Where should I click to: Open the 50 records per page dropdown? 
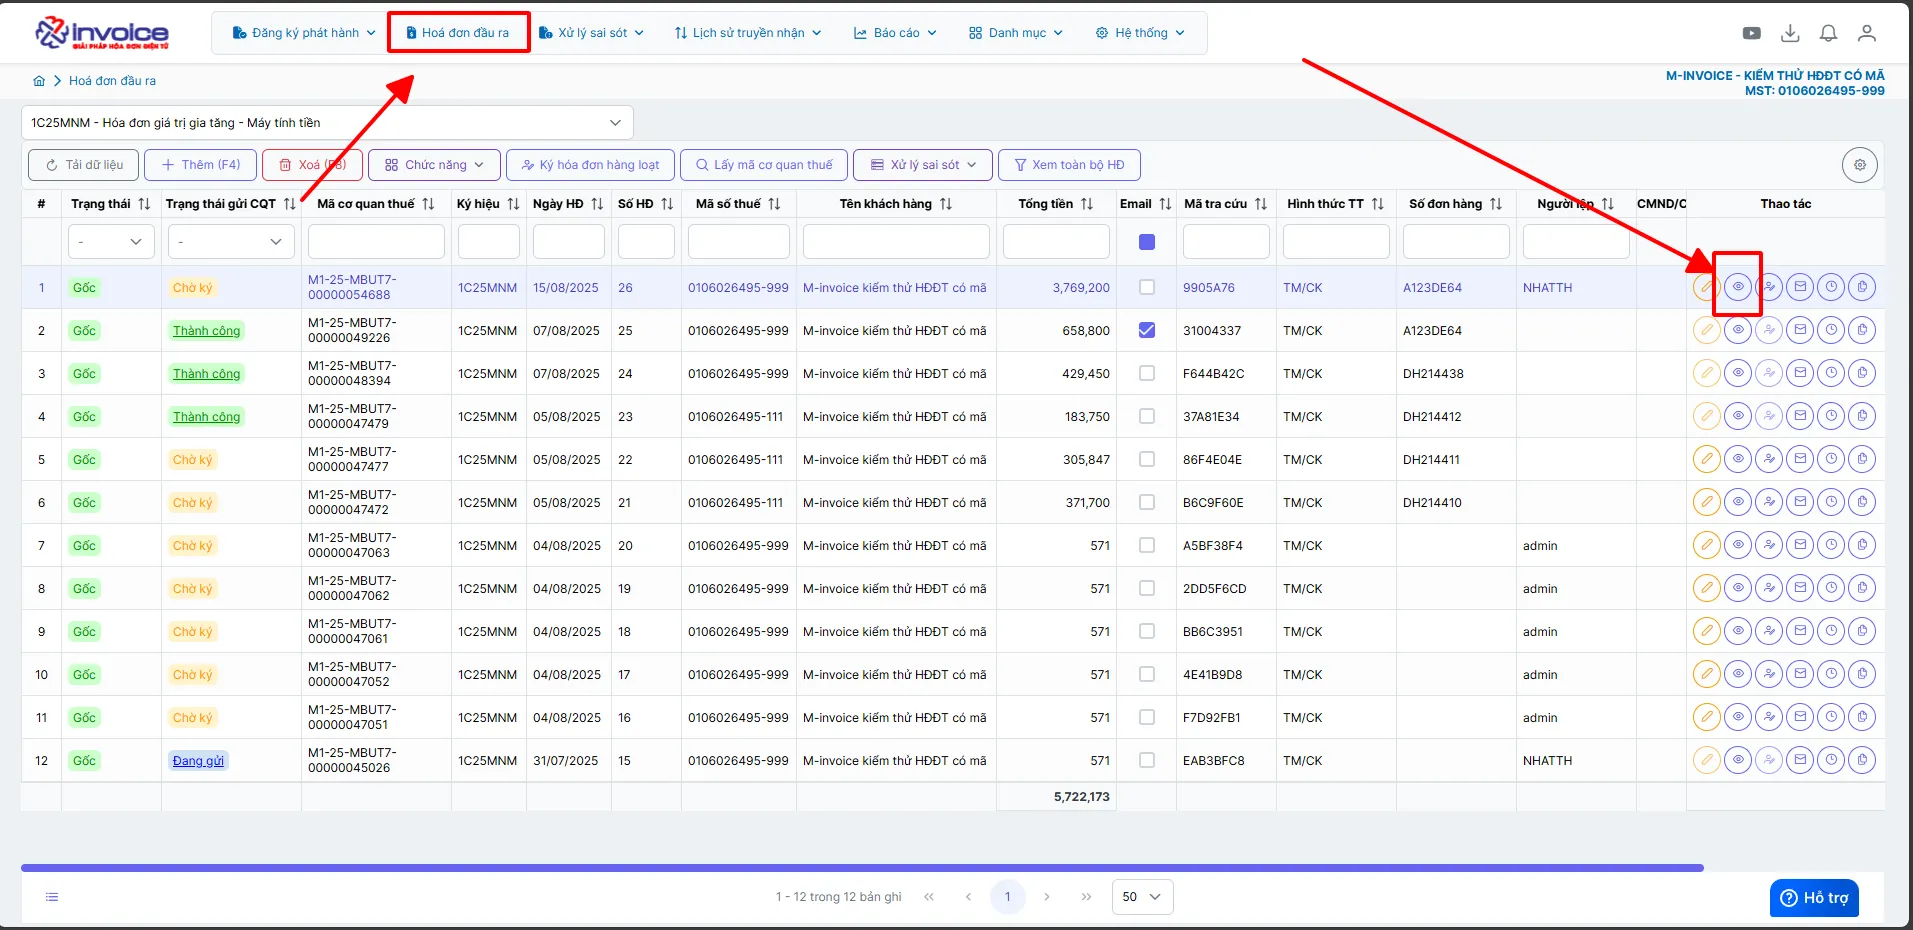(x=1142, y=897)
